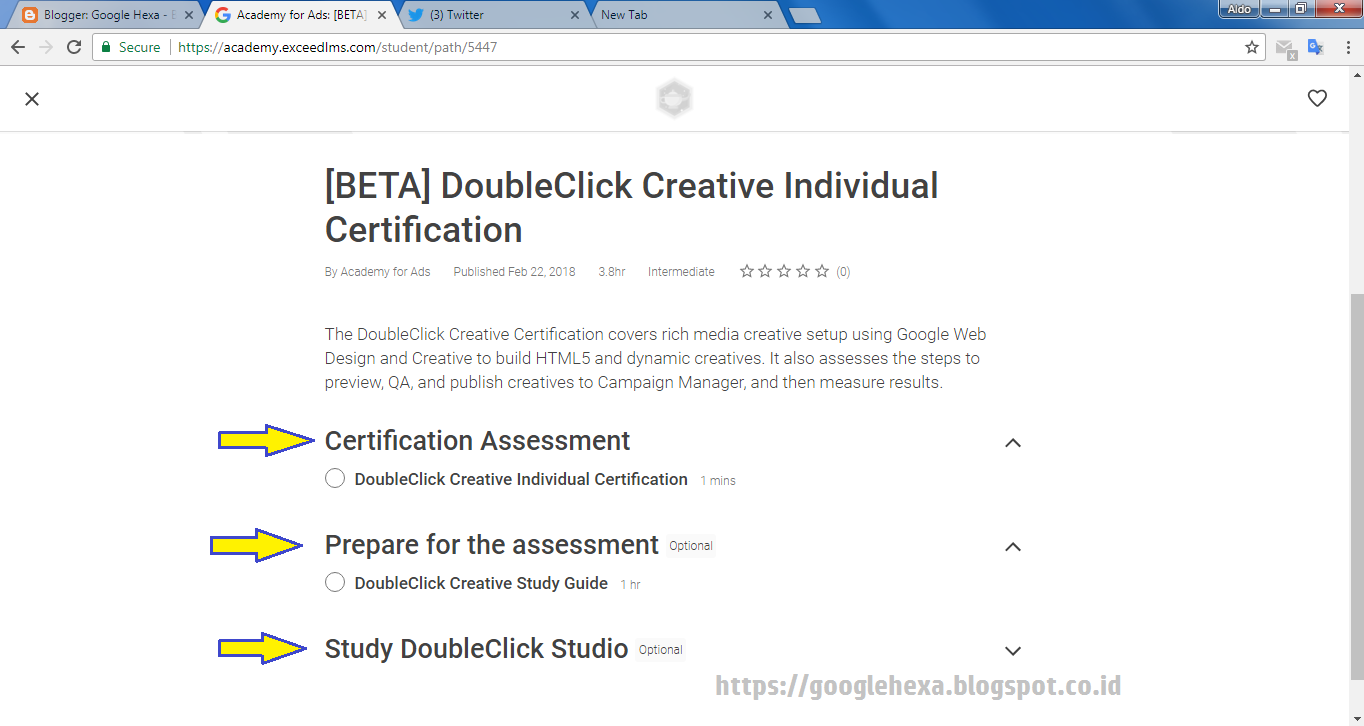
Task: Click the browser forward arrow
Action: 46,47
